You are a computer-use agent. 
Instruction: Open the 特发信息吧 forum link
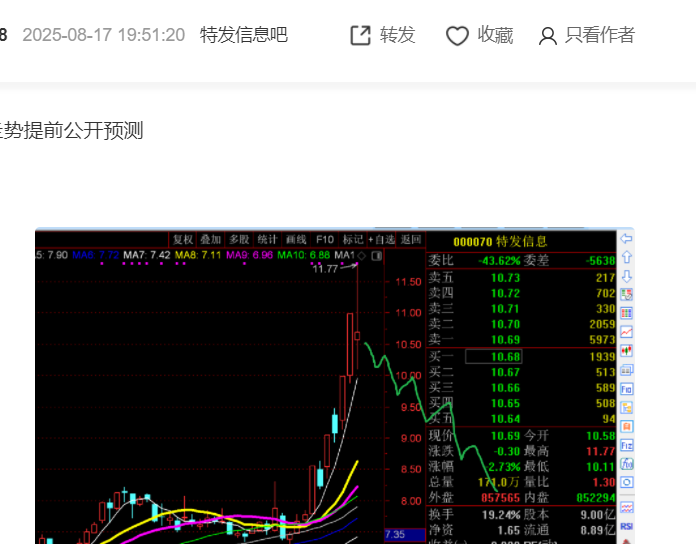pyautogui.click(x=244, y=35)
